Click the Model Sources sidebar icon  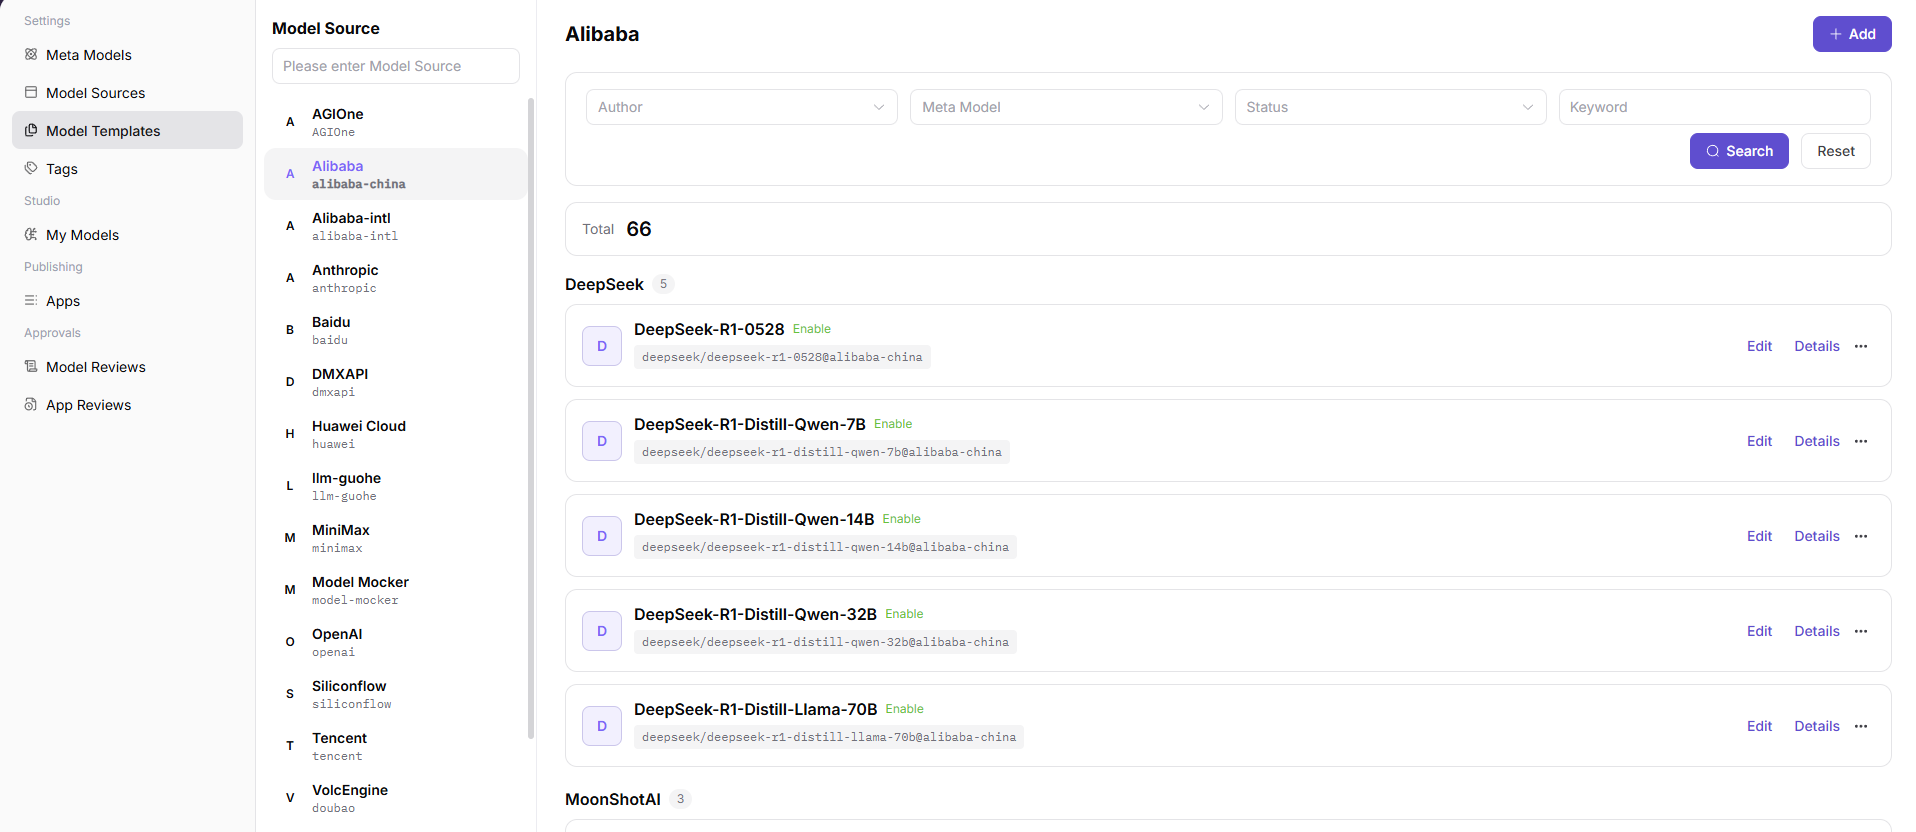(x=31, y=93)
